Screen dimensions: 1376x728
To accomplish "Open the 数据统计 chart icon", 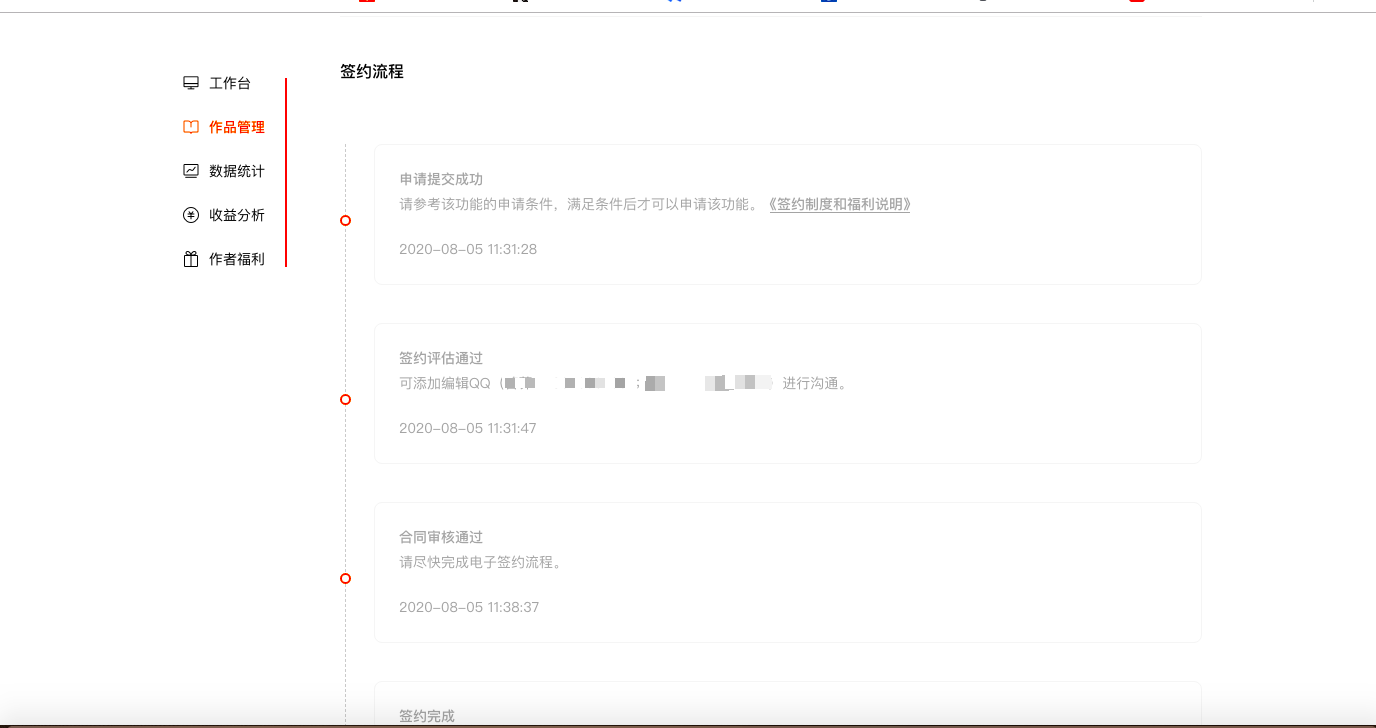I will pyautogui.click(x=191, y=171).
